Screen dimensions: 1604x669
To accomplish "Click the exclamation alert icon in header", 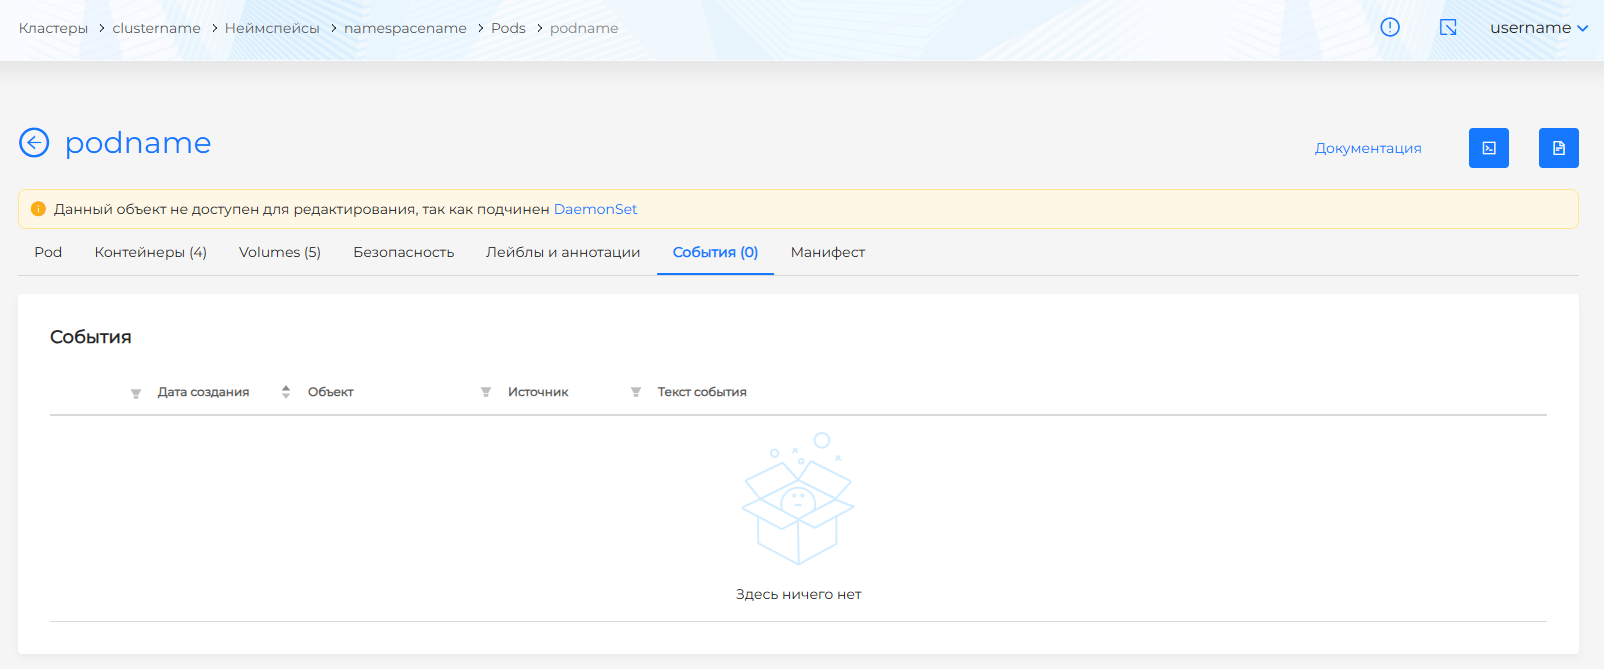I will 1389,28.
